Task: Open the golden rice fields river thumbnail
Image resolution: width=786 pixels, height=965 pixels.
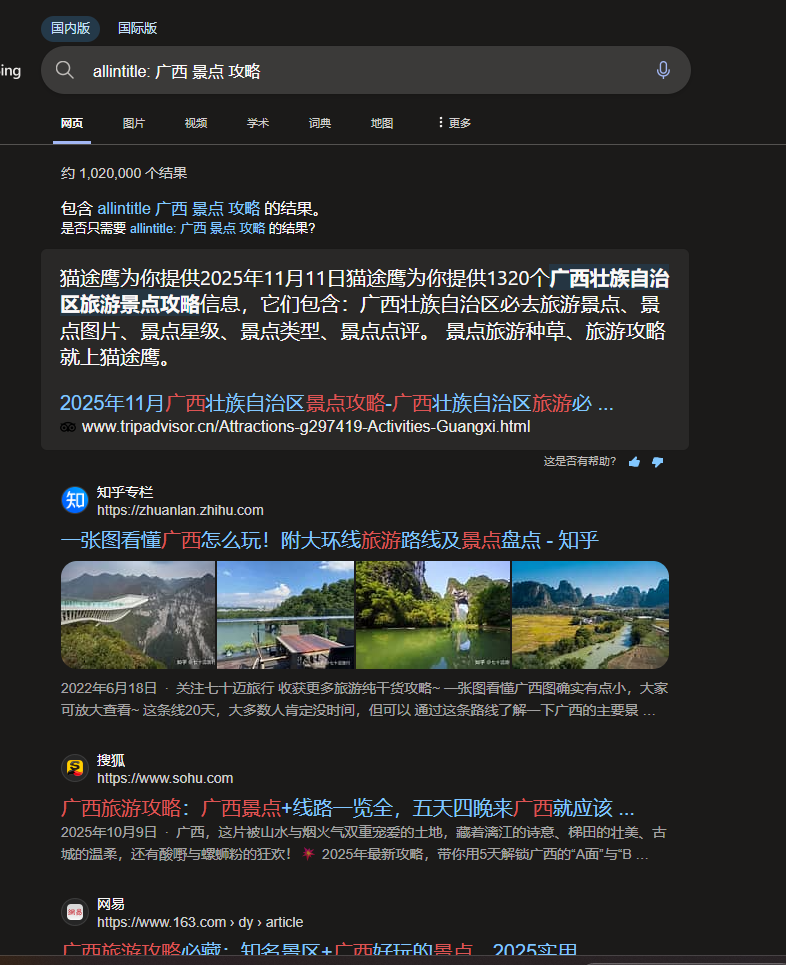Action: click(590, 615)
